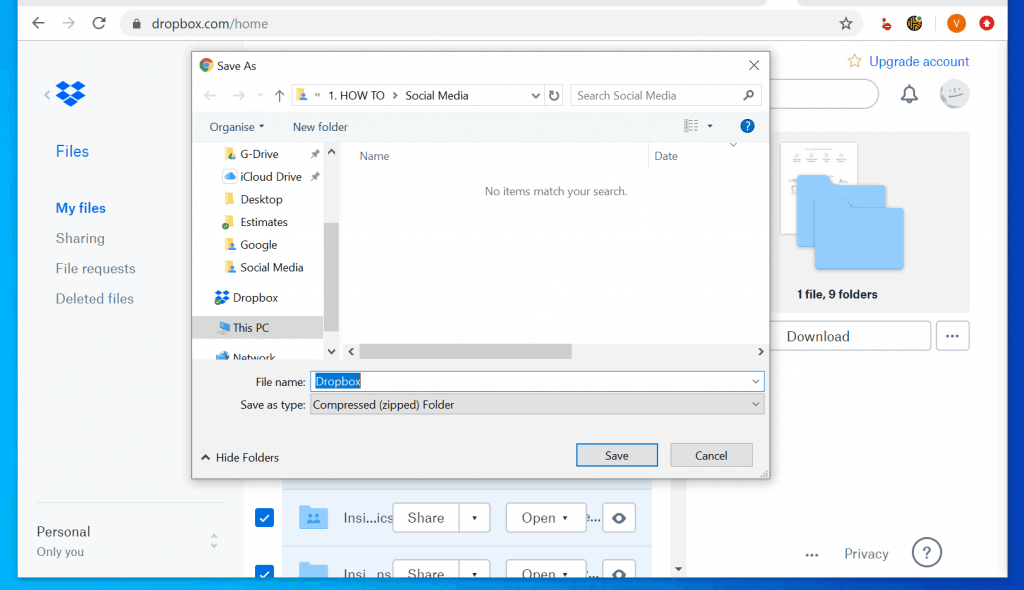Screen dimensions: 1024x590
Task: Open the orange V profile avatar in Chrome
Action: pyautogui.click(x=956, y=24)
